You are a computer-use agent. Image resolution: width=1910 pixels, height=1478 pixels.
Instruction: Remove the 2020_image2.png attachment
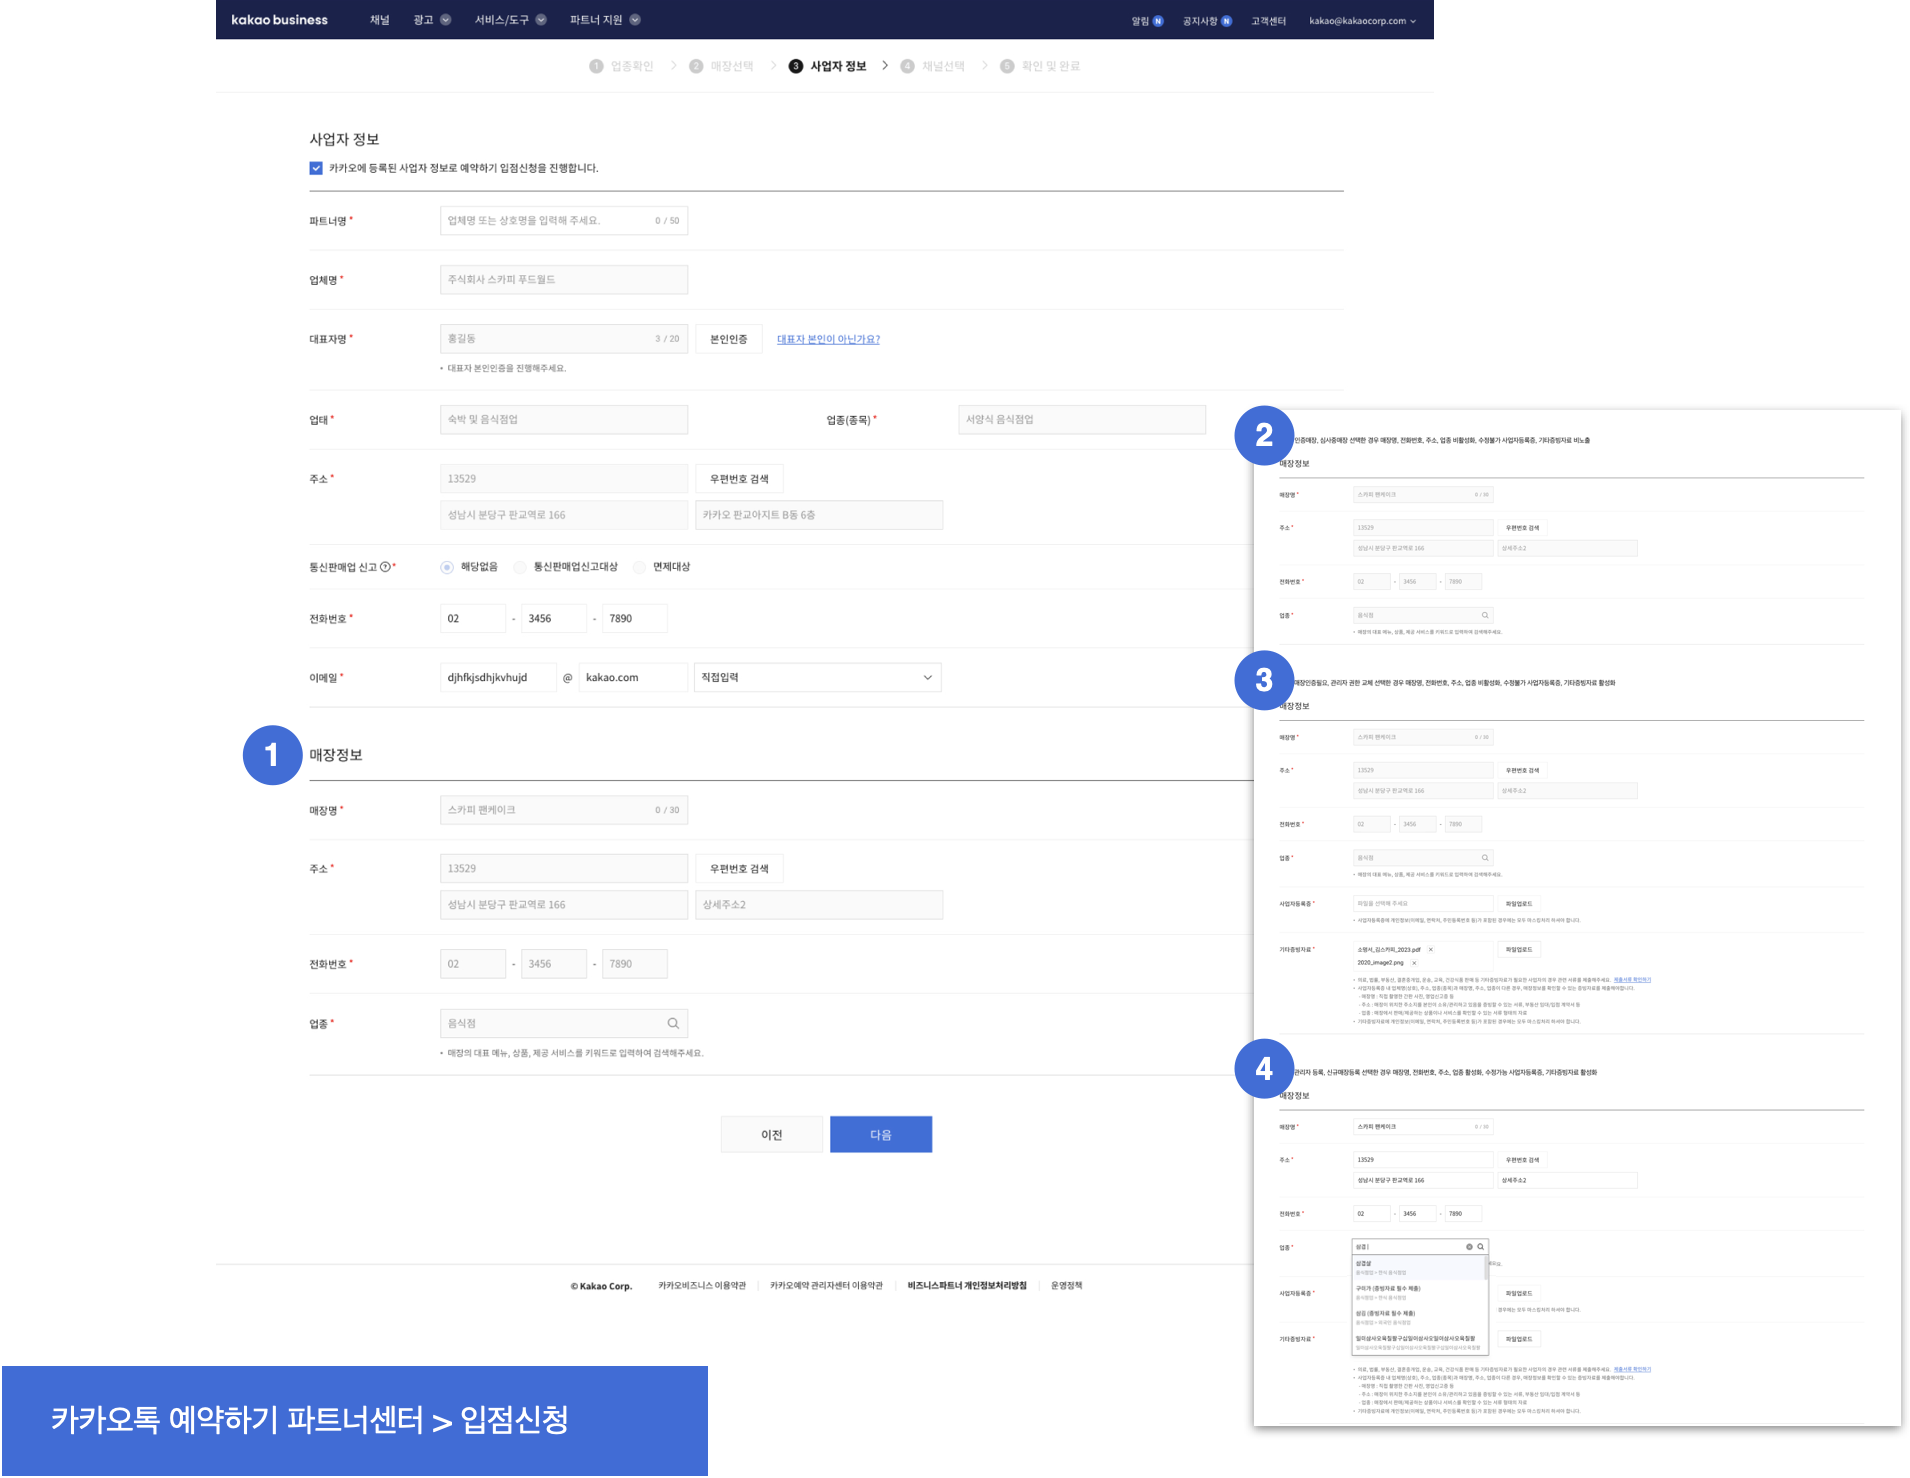tap(1414, 963)
